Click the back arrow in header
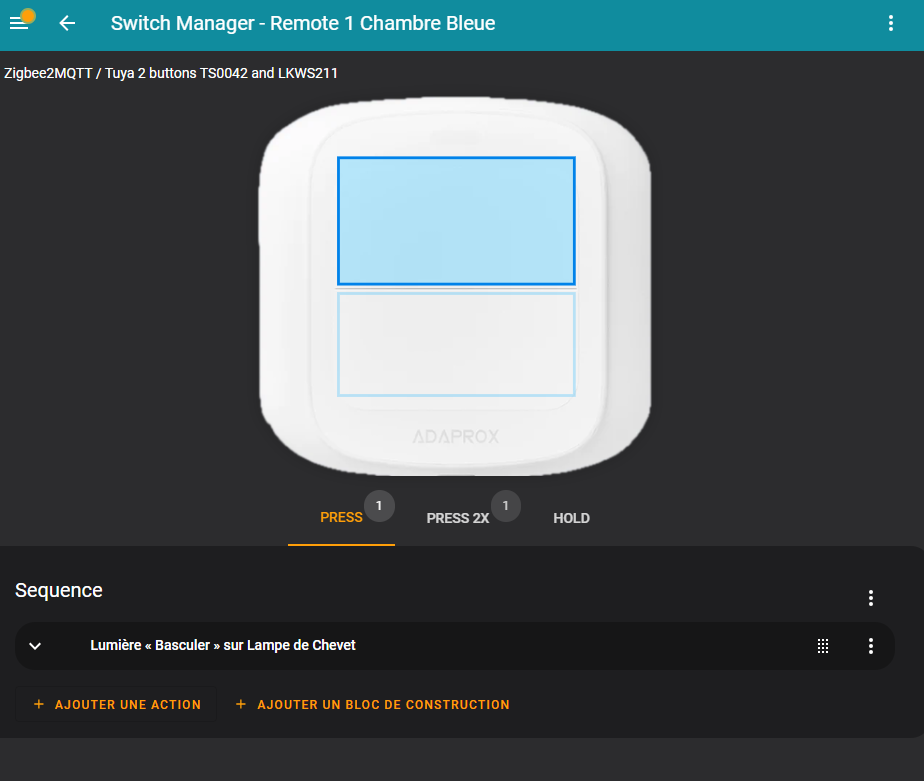 pos(67,23)
